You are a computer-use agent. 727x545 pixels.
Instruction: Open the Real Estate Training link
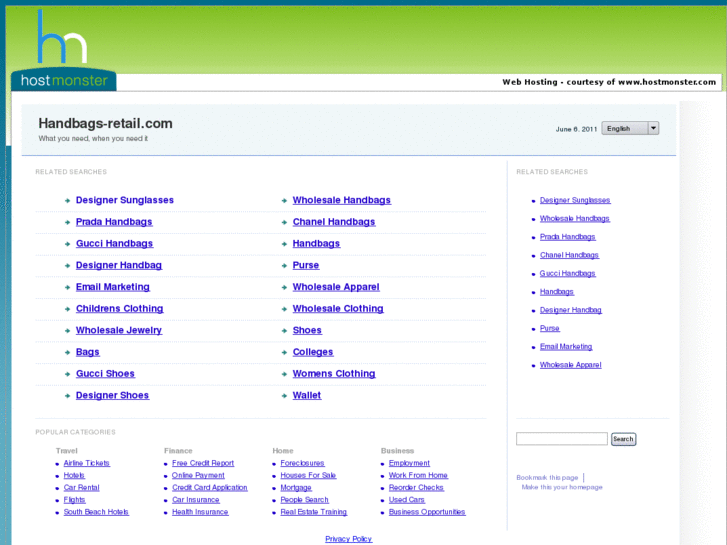(314, 512)
